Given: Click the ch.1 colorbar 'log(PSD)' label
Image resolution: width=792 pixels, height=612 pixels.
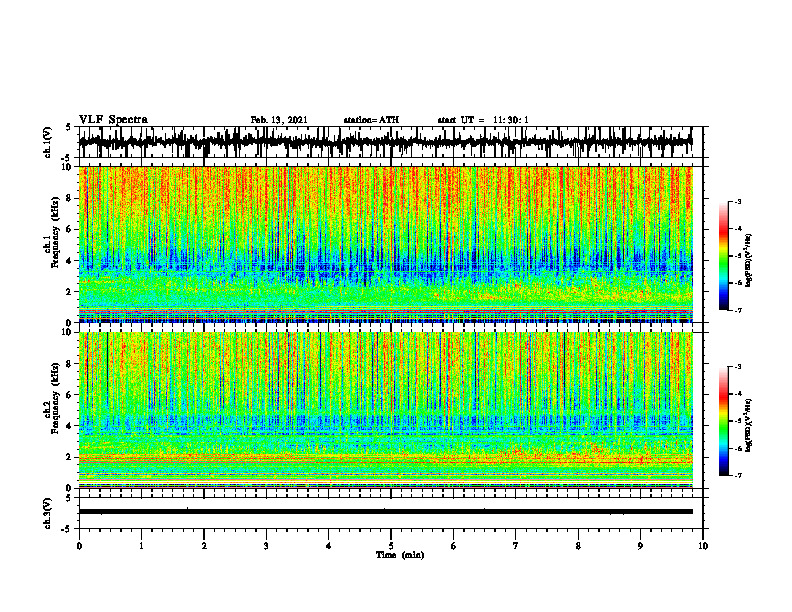Looking at the screenshot, I should pyautogui.click(x=749, y=261).
